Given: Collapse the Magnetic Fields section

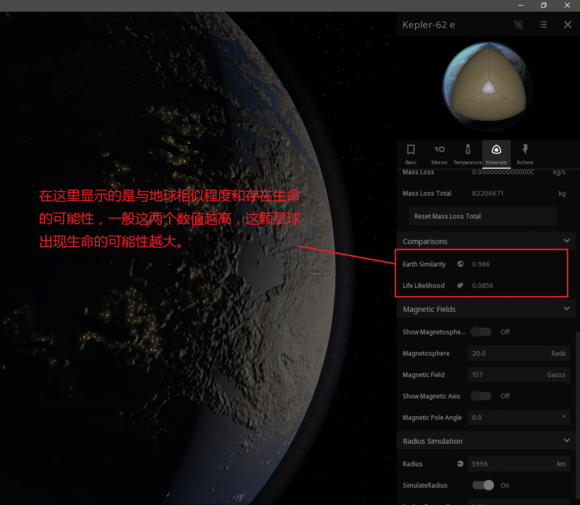Looking at the screenshot, I should 566,309.
